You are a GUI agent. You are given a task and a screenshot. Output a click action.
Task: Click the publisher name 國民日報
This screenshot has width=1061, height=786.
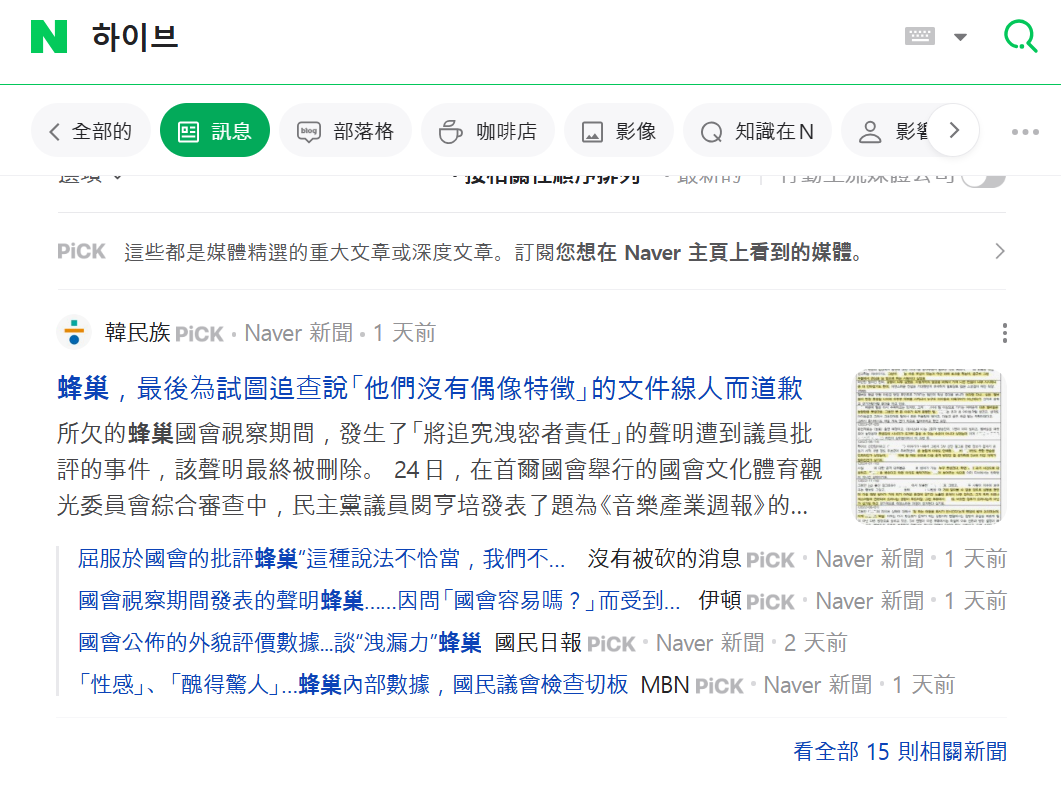point(539,643)
